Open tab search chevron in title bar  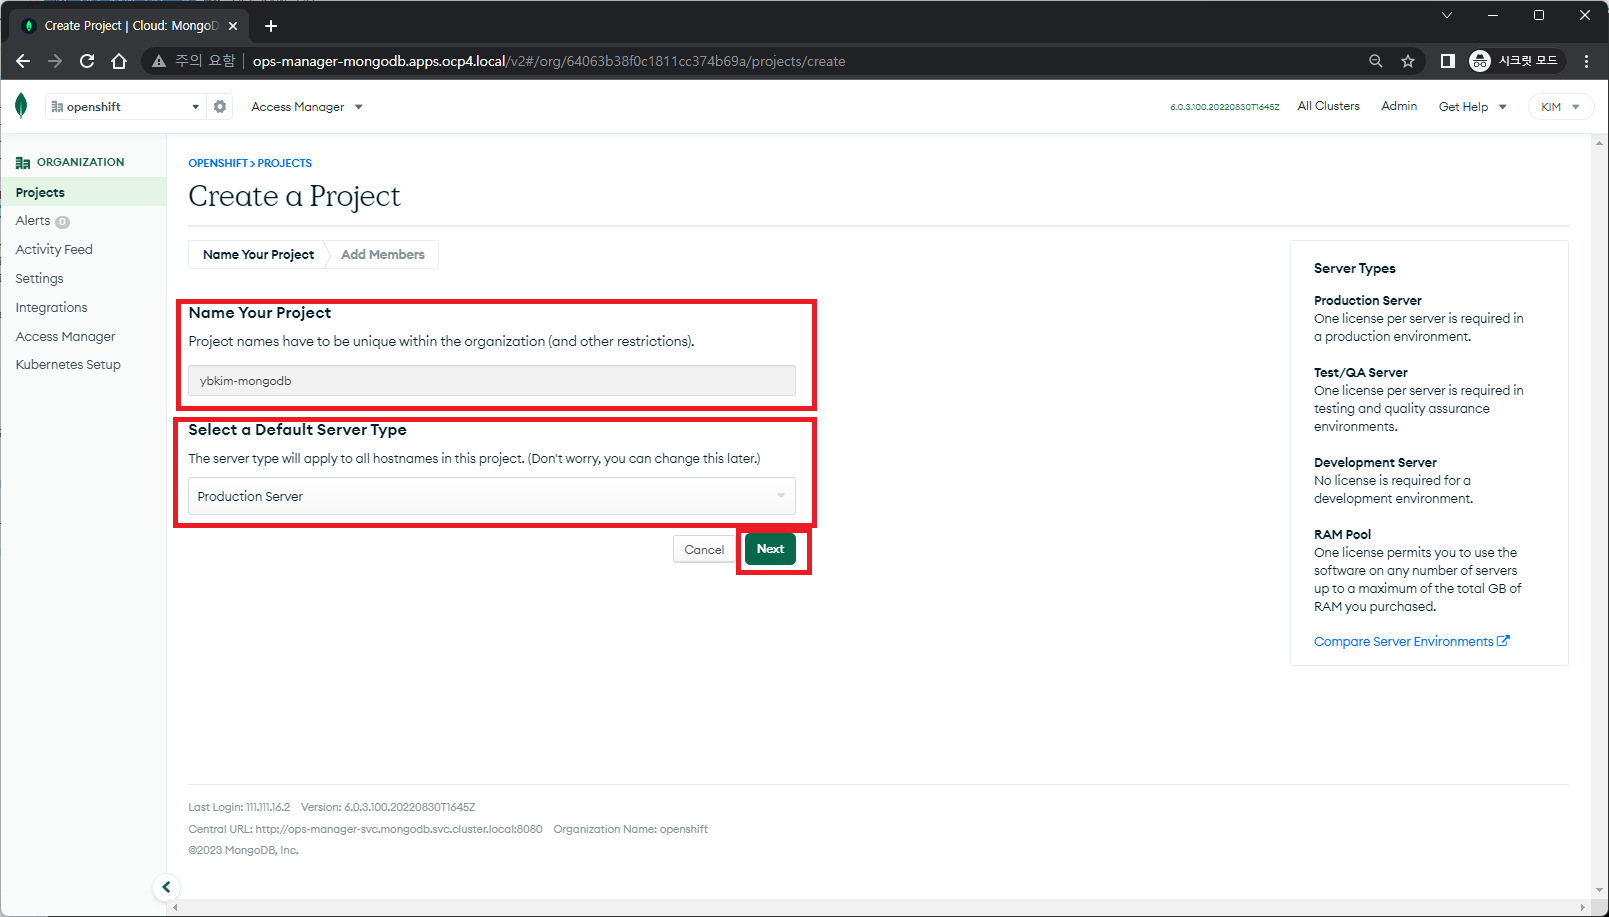pyautogui.click(x=1446, y=15)
